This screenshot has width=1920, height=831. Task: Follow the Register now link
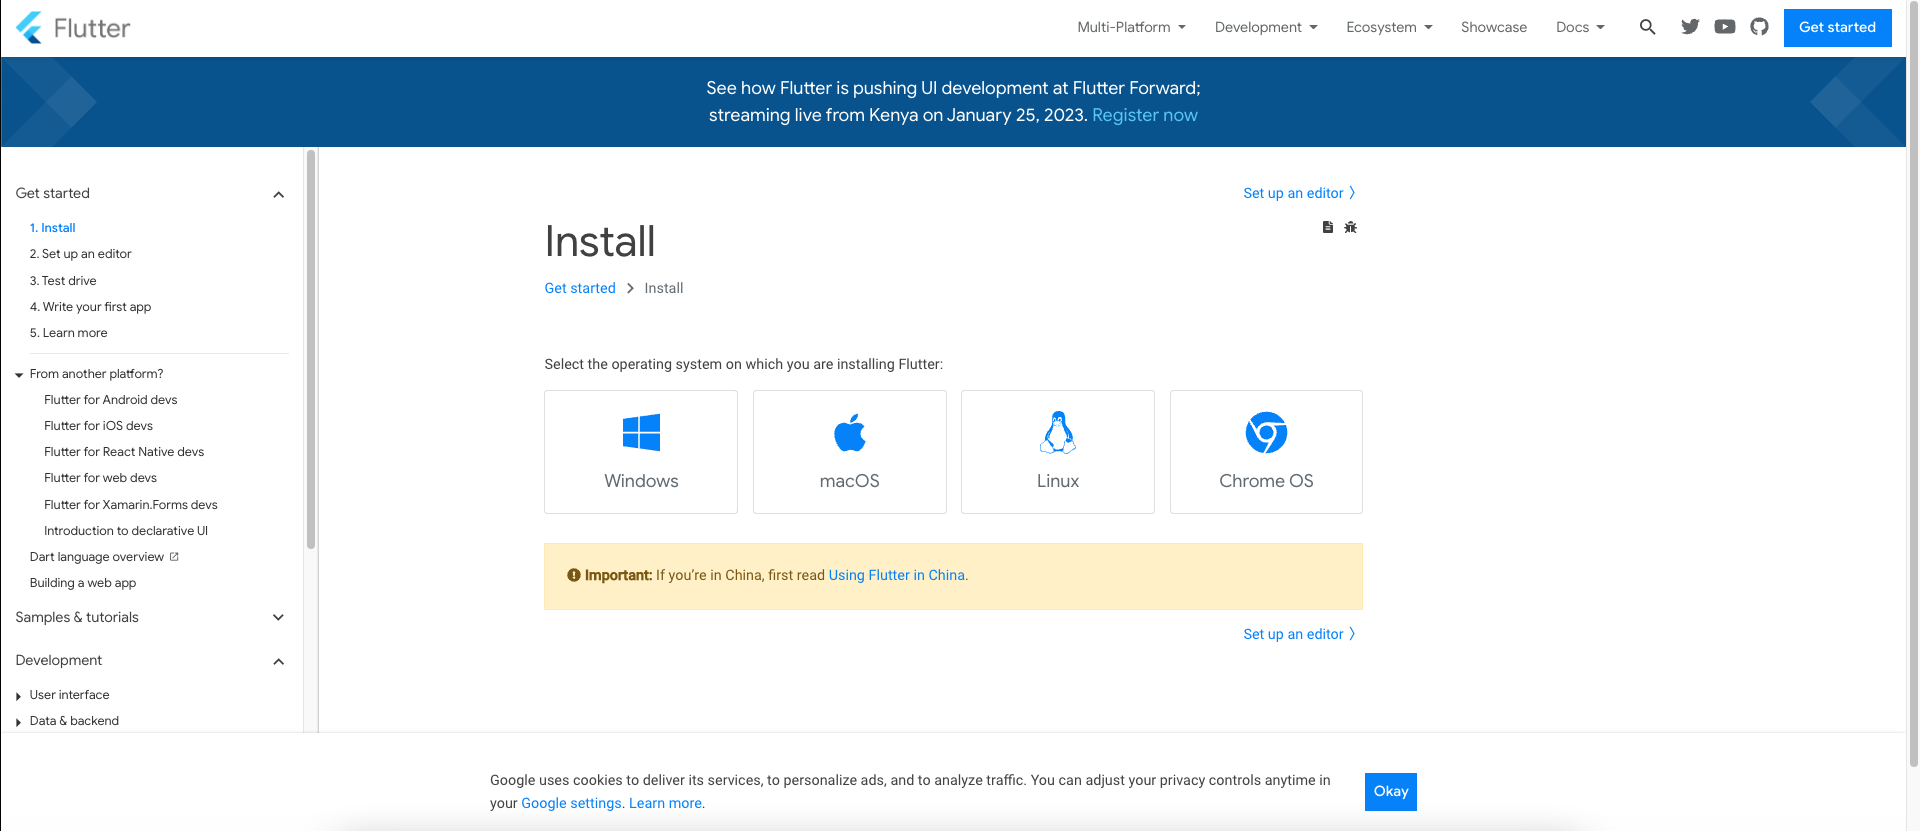click(1144, 115)
